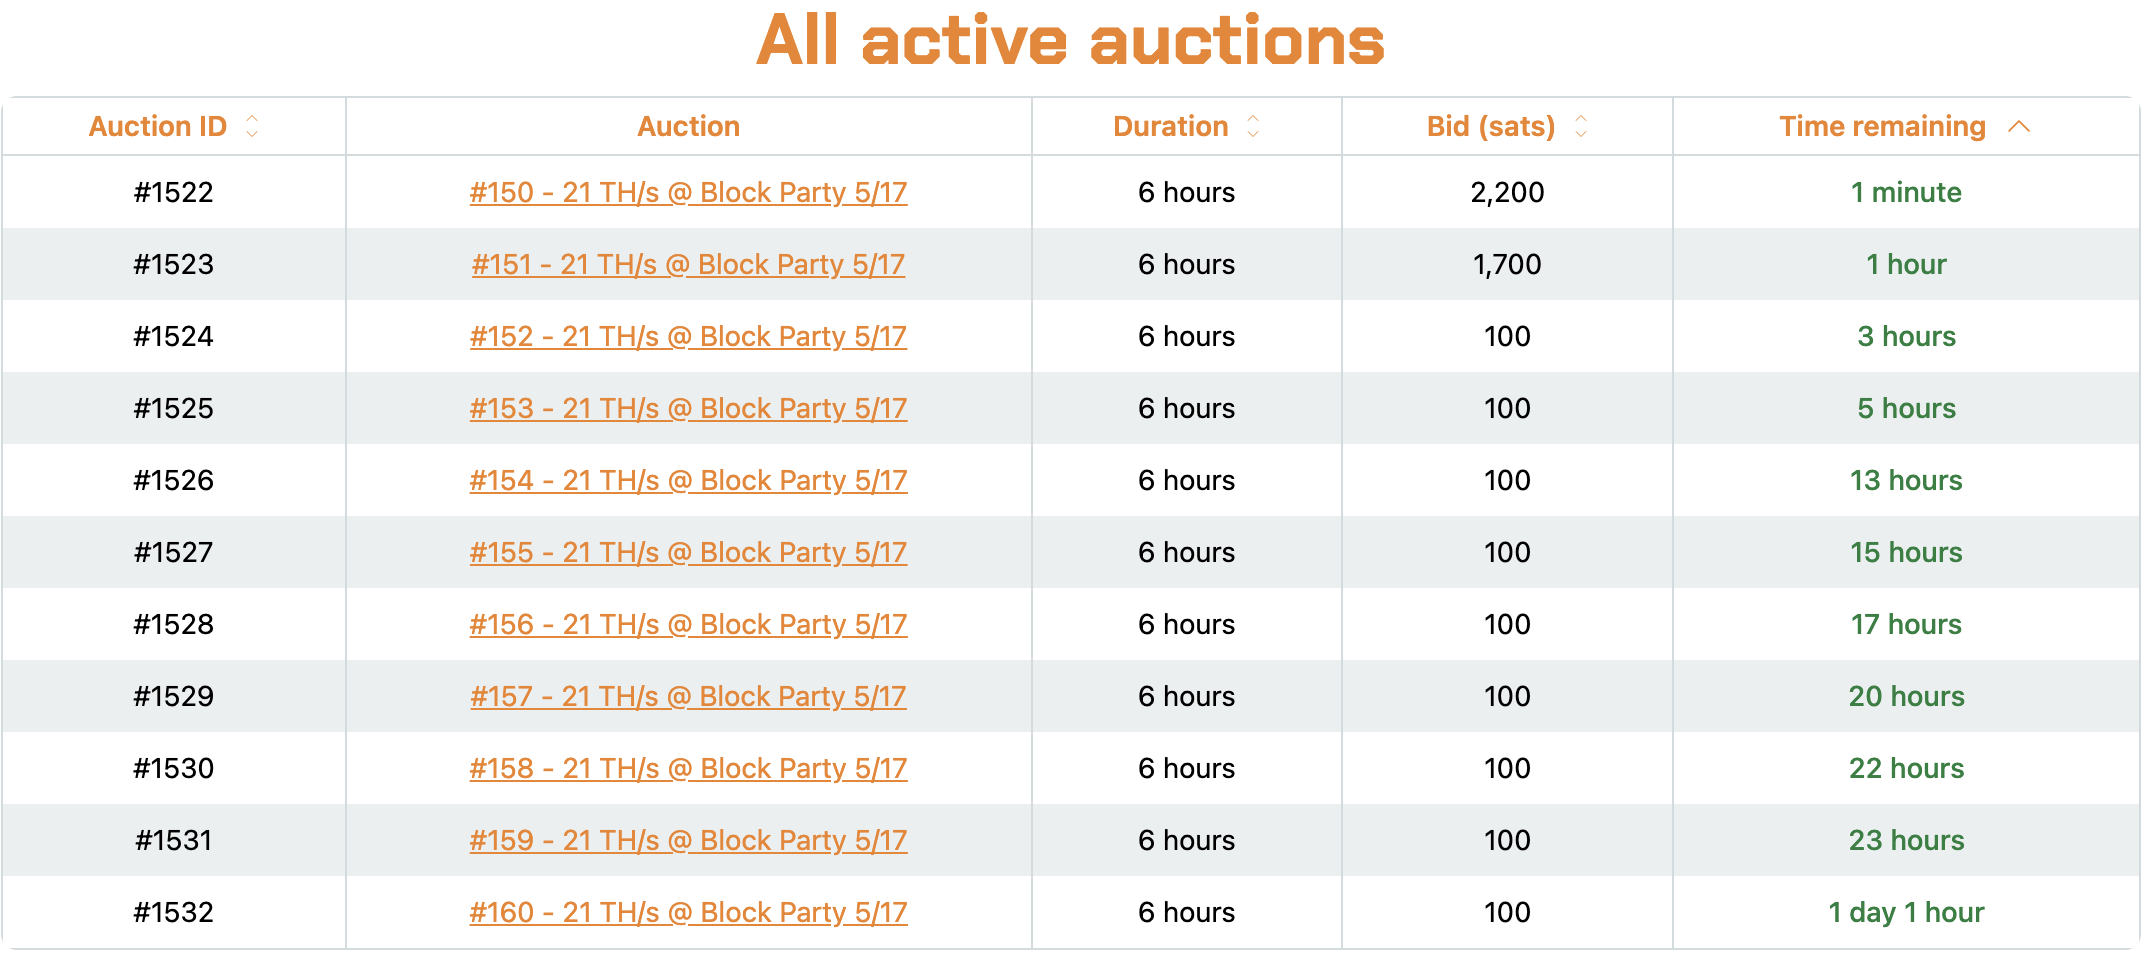The width and height of the screenshot is (2144, 954).
Task: Open auction #151 - 21 TH/s link
Action: point(689,264)
